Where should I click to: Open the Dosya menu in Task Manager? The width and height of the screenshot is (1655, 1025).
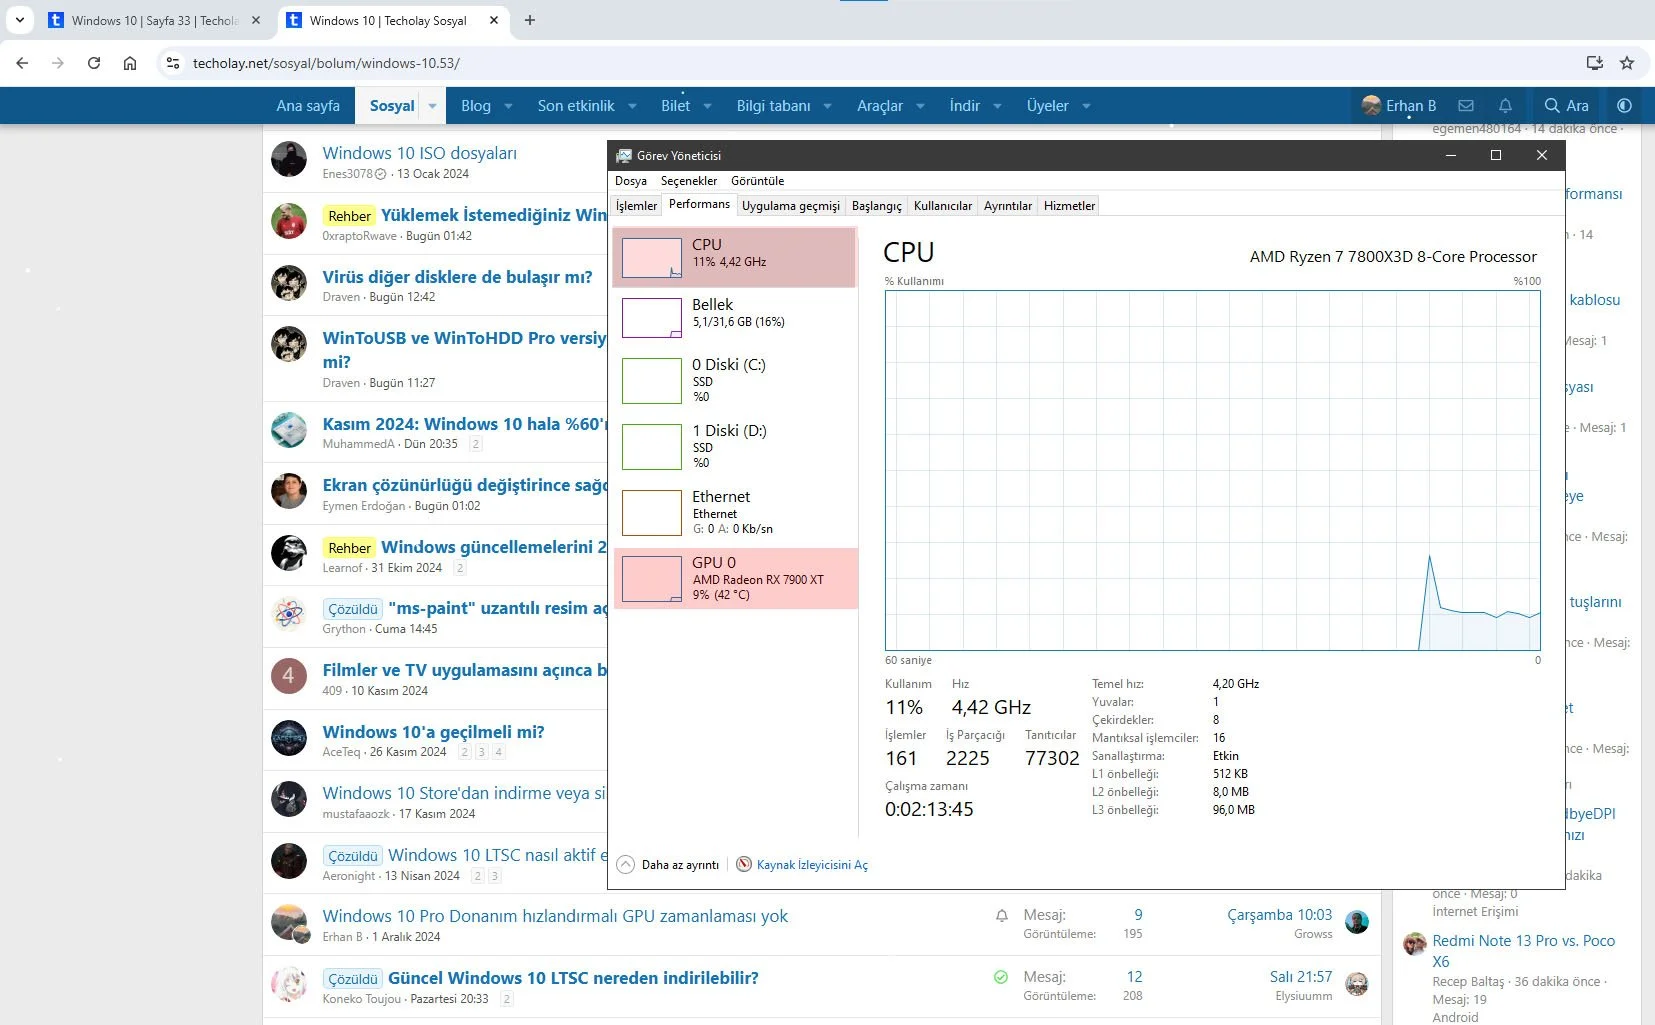[631, 181]
